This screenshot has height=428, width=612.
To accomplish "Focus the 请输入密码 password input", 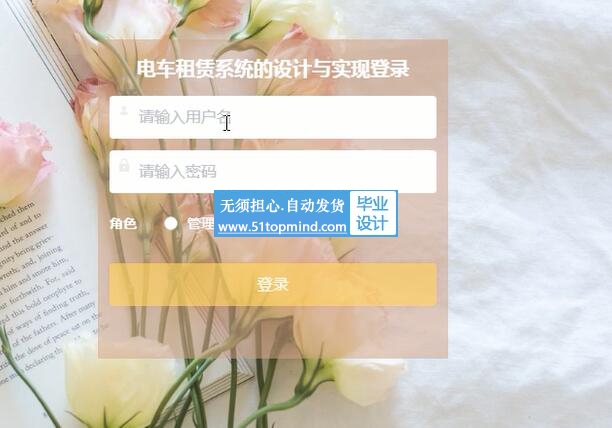I will pos(273,171).
